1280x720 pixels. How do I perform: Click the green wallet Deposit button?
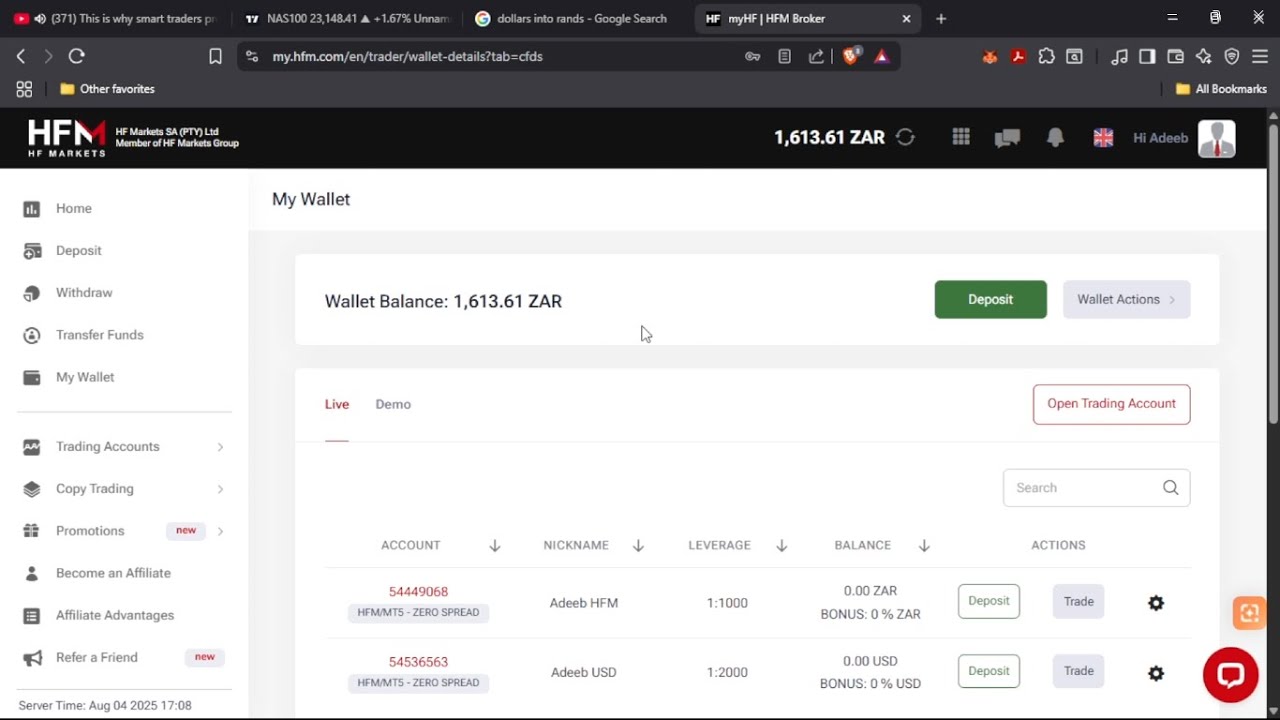click(990, 299)
